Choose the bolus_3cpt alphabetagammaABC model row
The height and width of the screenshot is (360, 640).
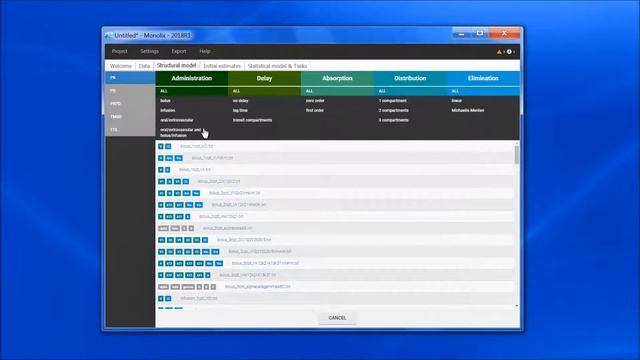pyautogui.click(x=335, y=287)
